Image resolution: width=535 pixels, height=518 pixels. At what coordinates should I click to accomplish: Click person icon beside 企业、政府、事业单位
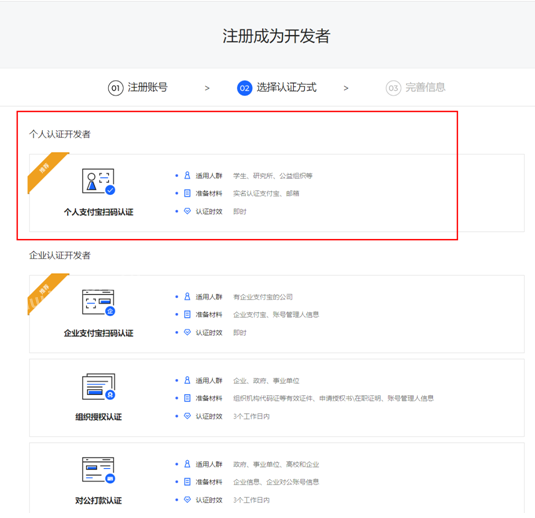187,380
